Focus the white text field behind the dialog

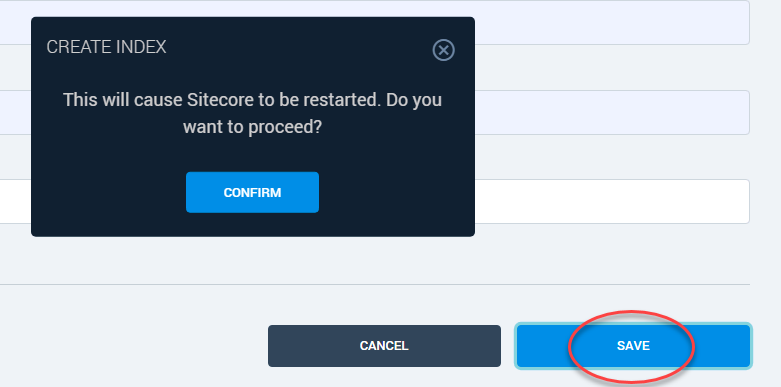[x=612, y=201]
